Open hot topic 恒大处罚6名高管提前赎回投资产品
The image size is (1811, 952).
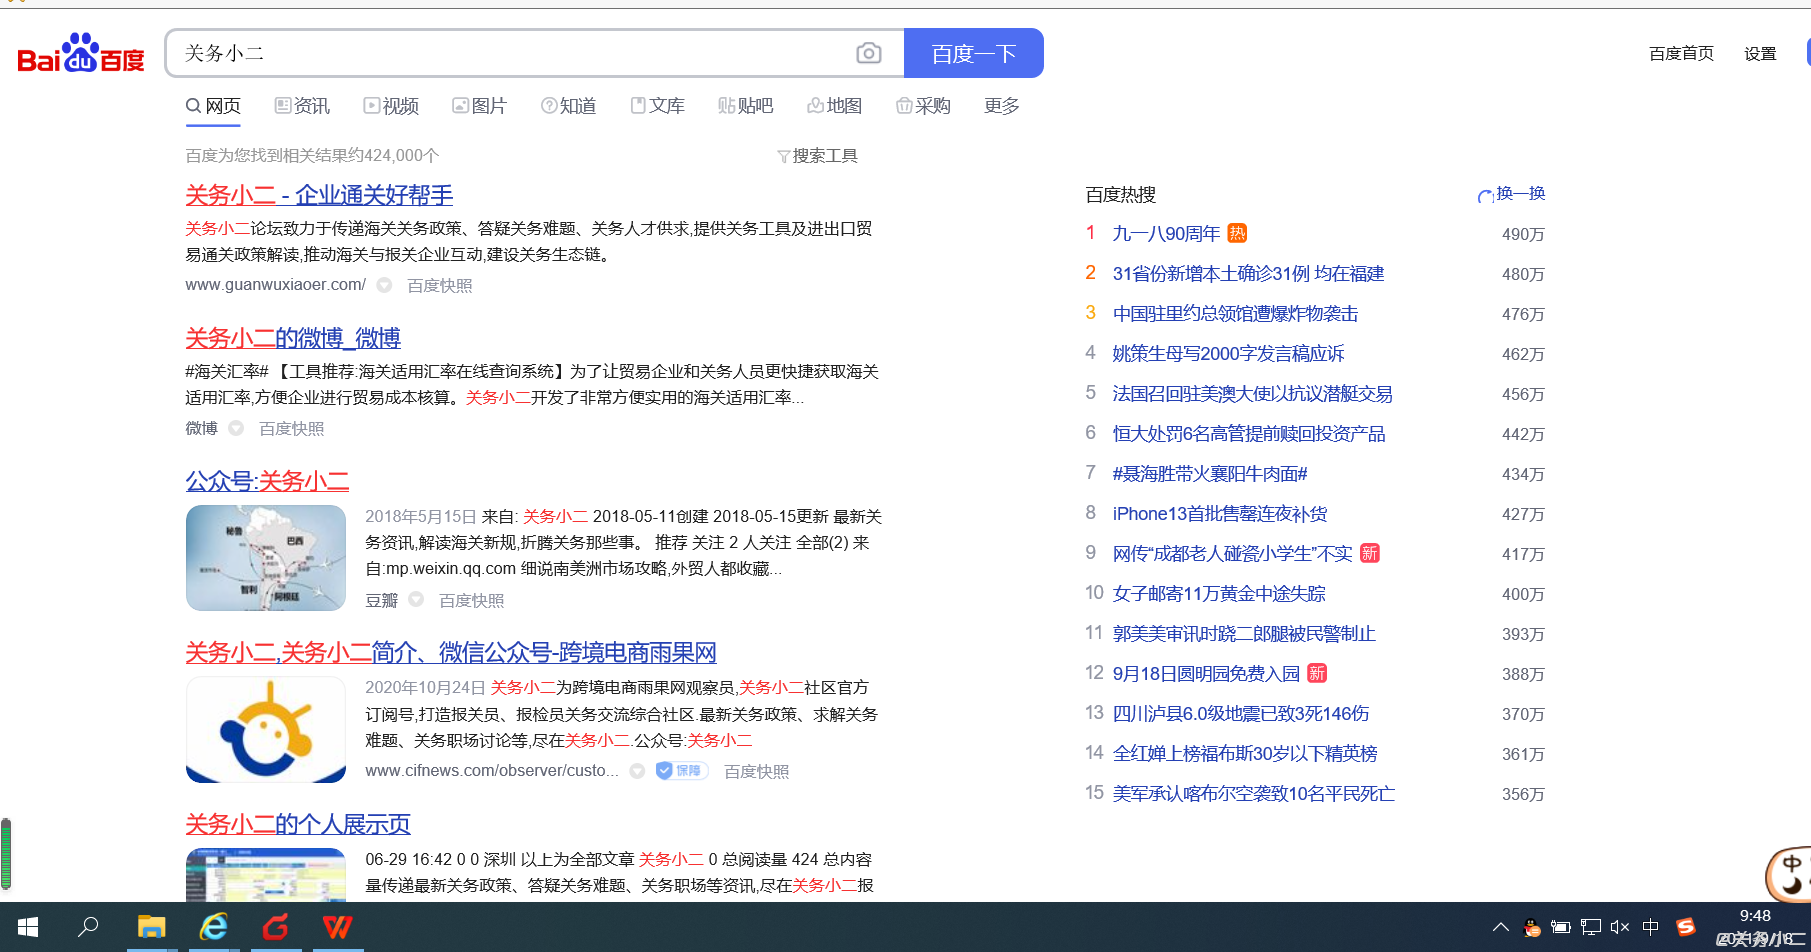pyautogui.click(x=1249, y=434)
